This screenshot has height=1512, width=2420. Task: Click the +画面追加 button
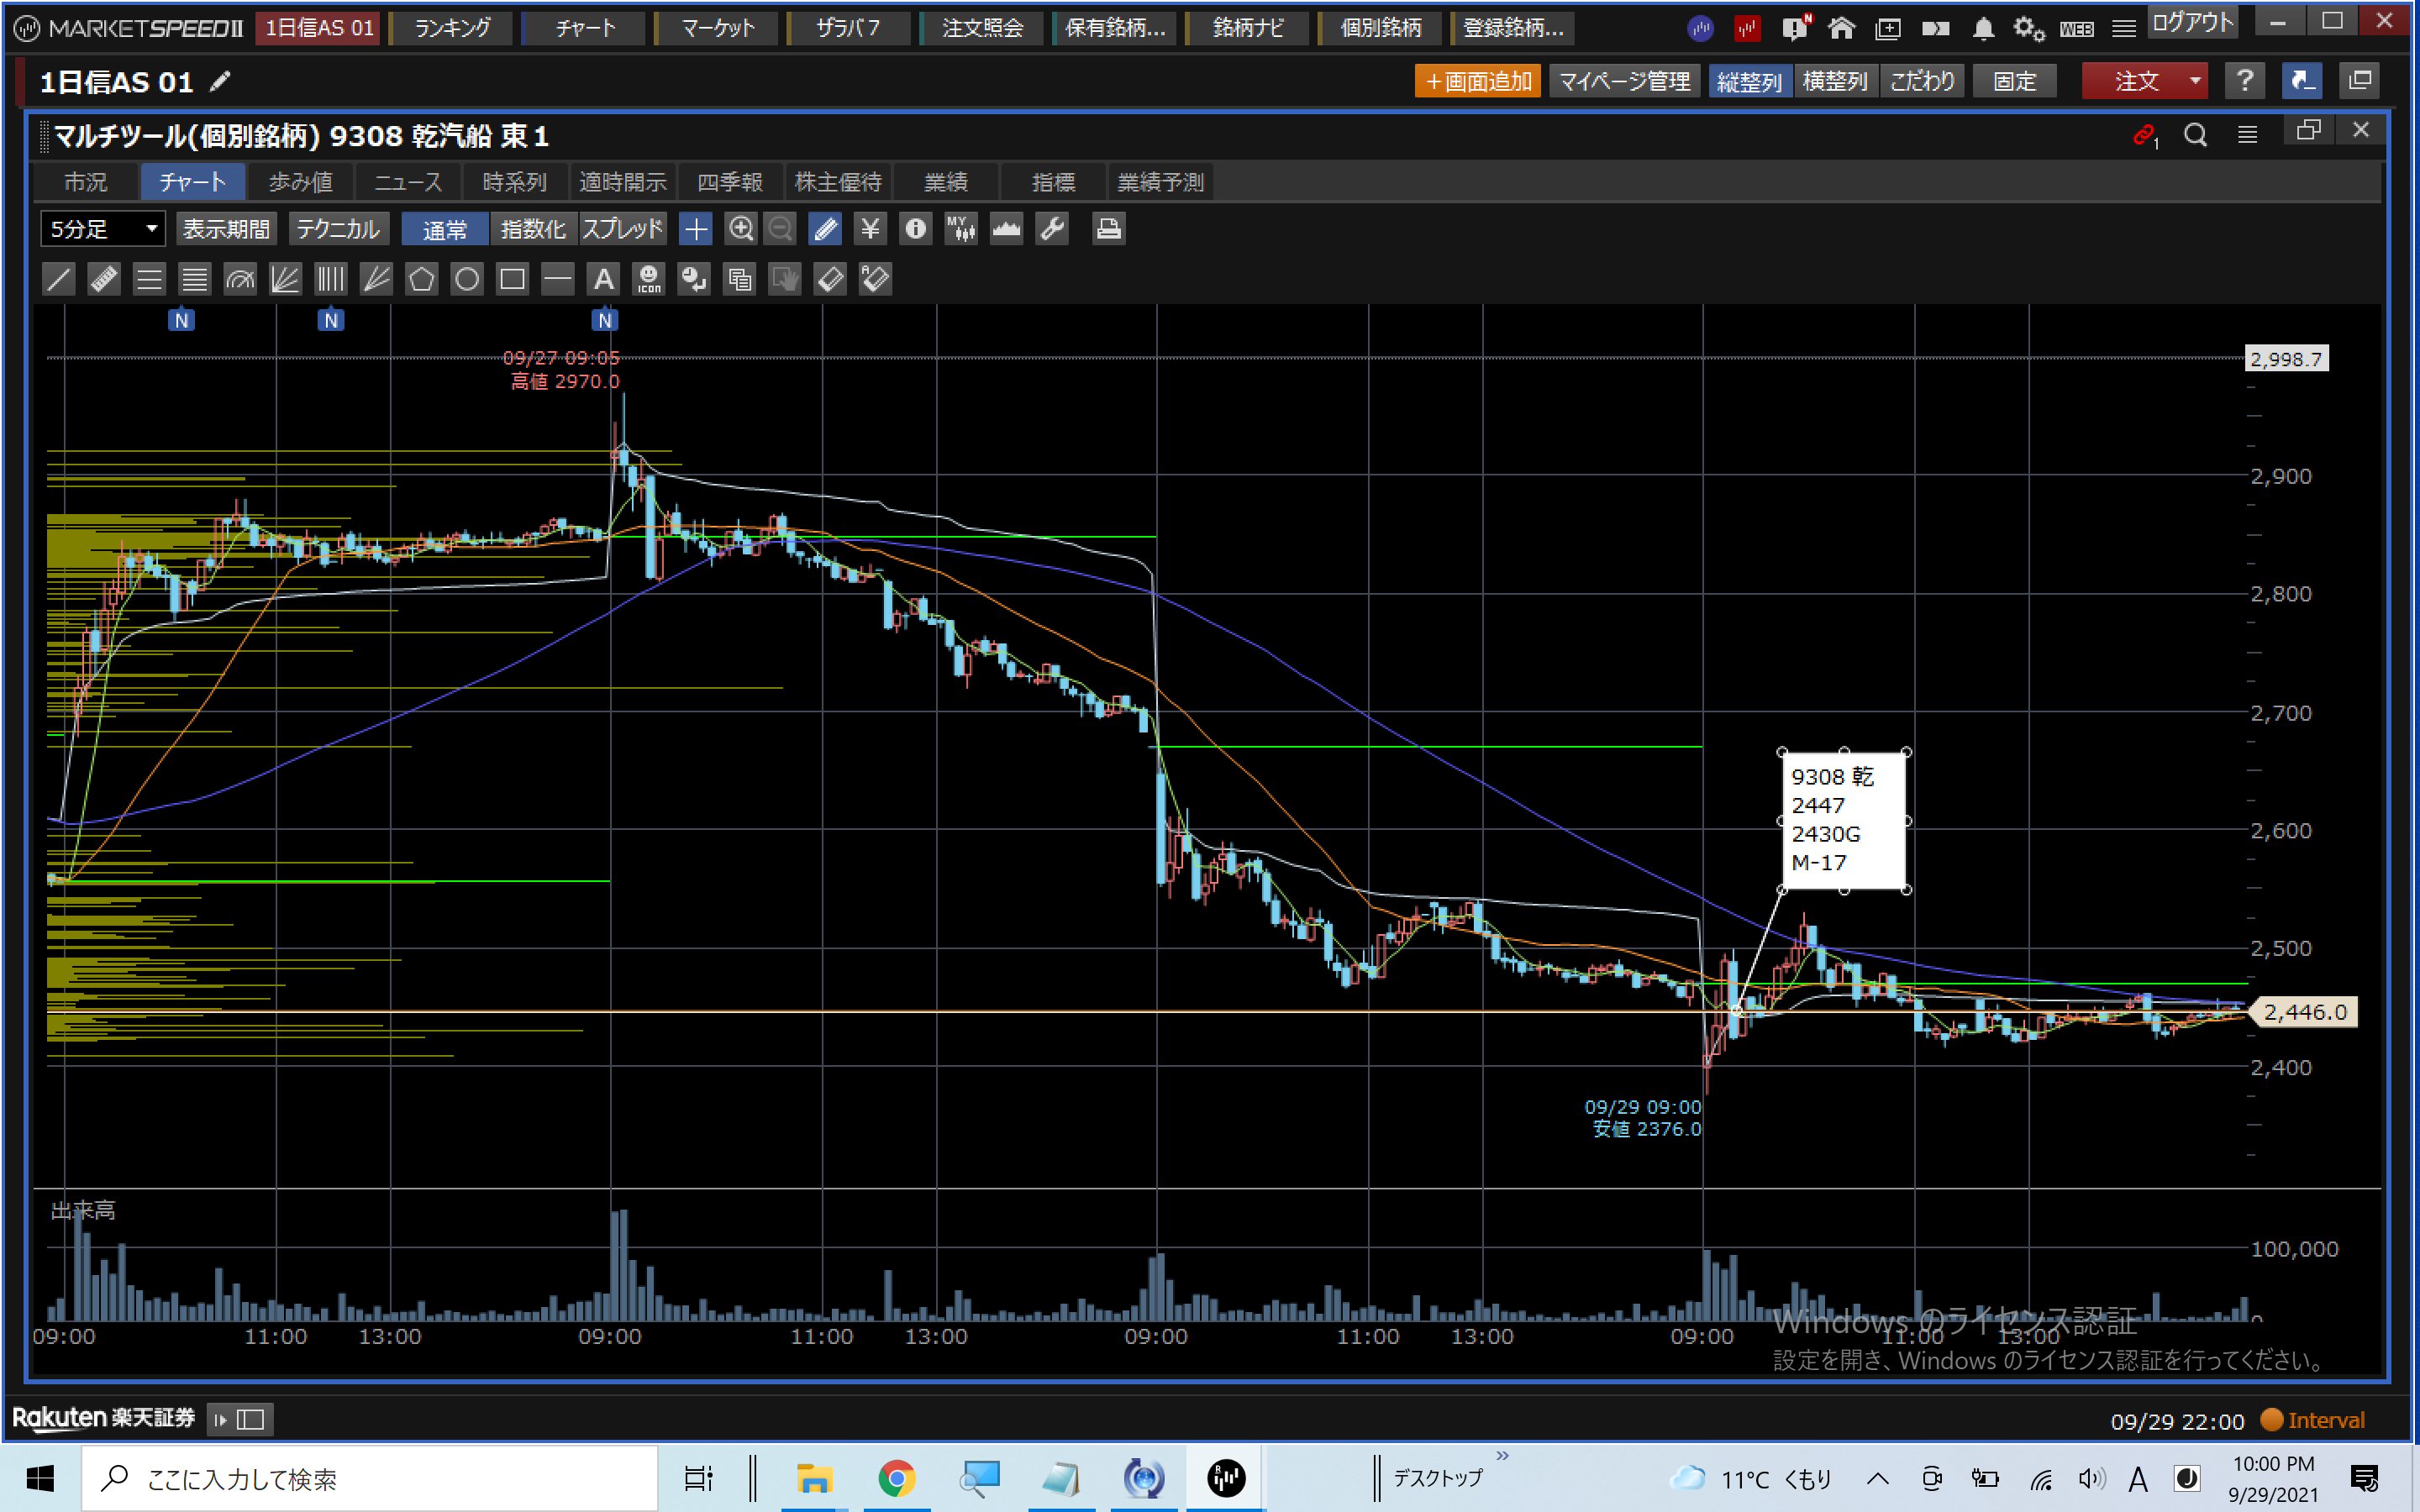pyautogui.click(x=1477, y=81)
